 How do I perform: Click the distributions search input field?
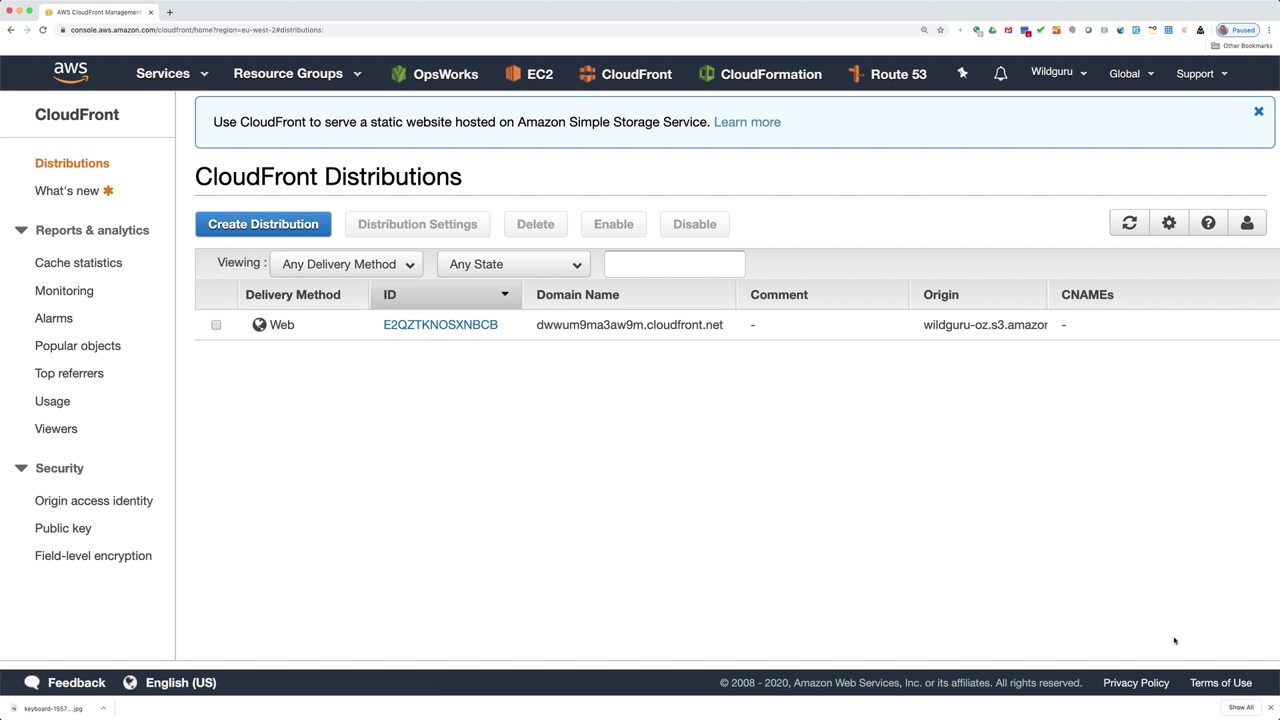click(674, 263)
